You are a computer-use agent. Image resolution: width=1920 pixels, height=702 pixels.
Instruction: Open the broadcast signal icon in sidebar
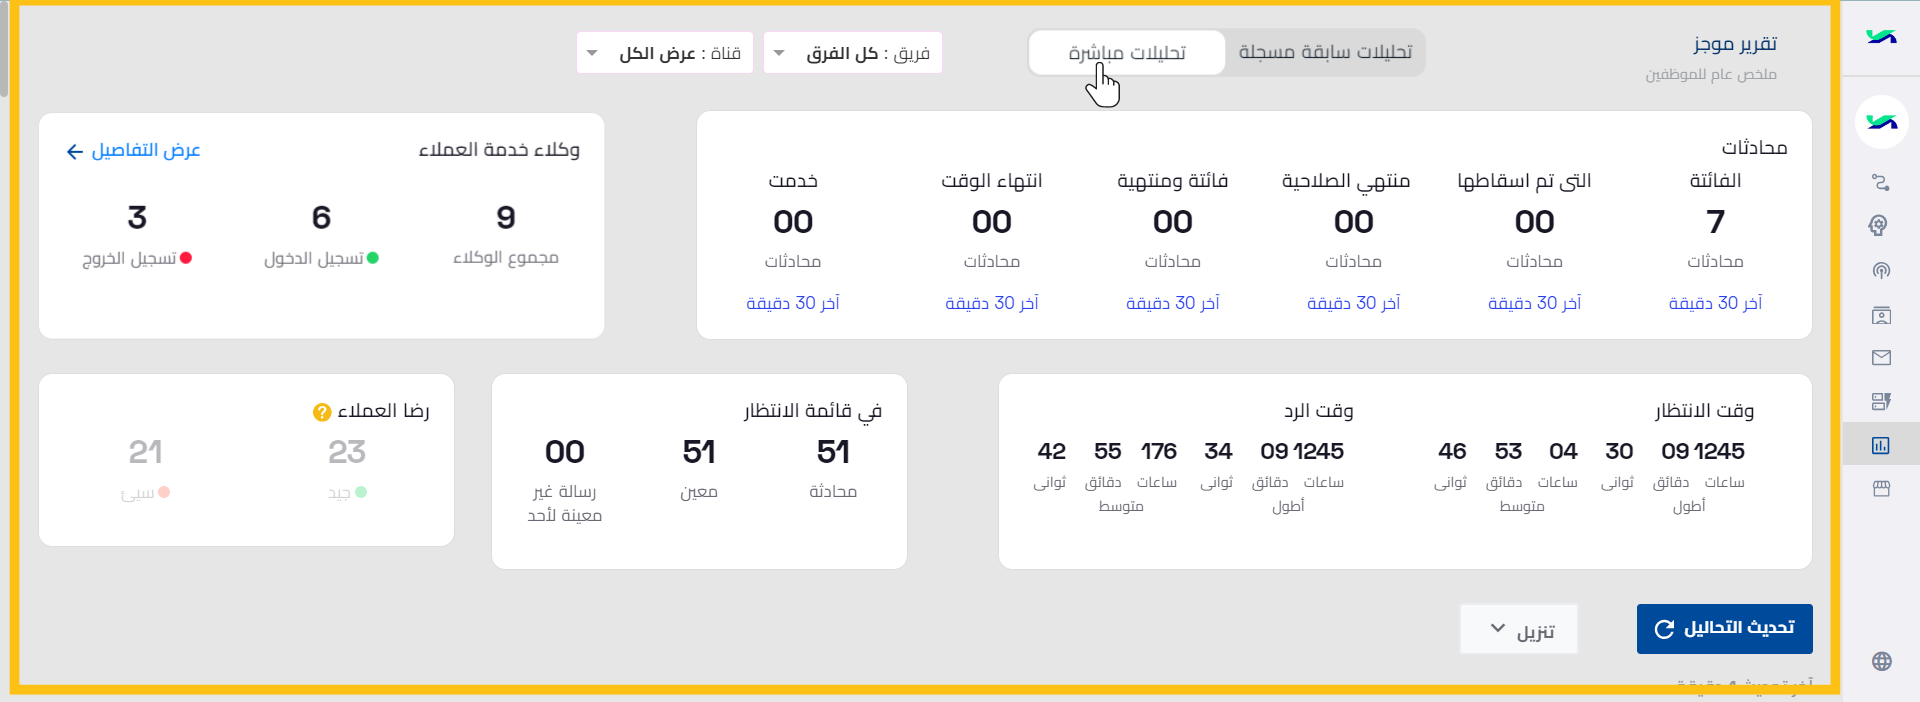(x=1881, y=271)
